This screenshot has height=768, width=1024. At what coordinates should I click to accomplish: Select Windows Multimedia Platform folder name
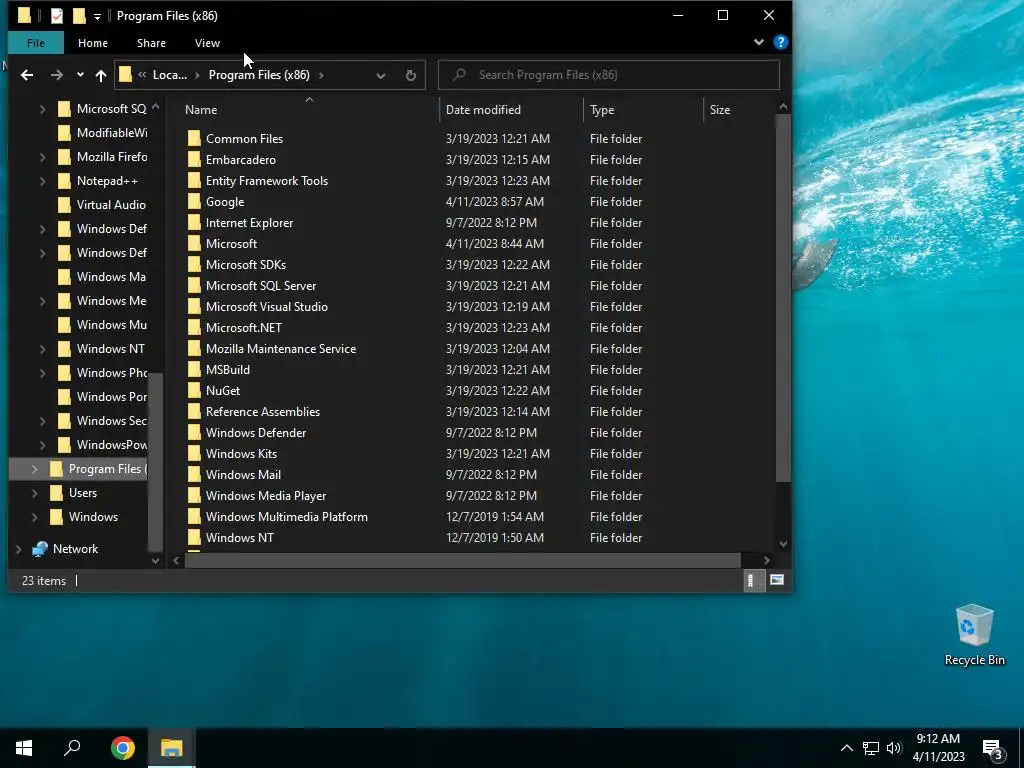pos(287,517)
